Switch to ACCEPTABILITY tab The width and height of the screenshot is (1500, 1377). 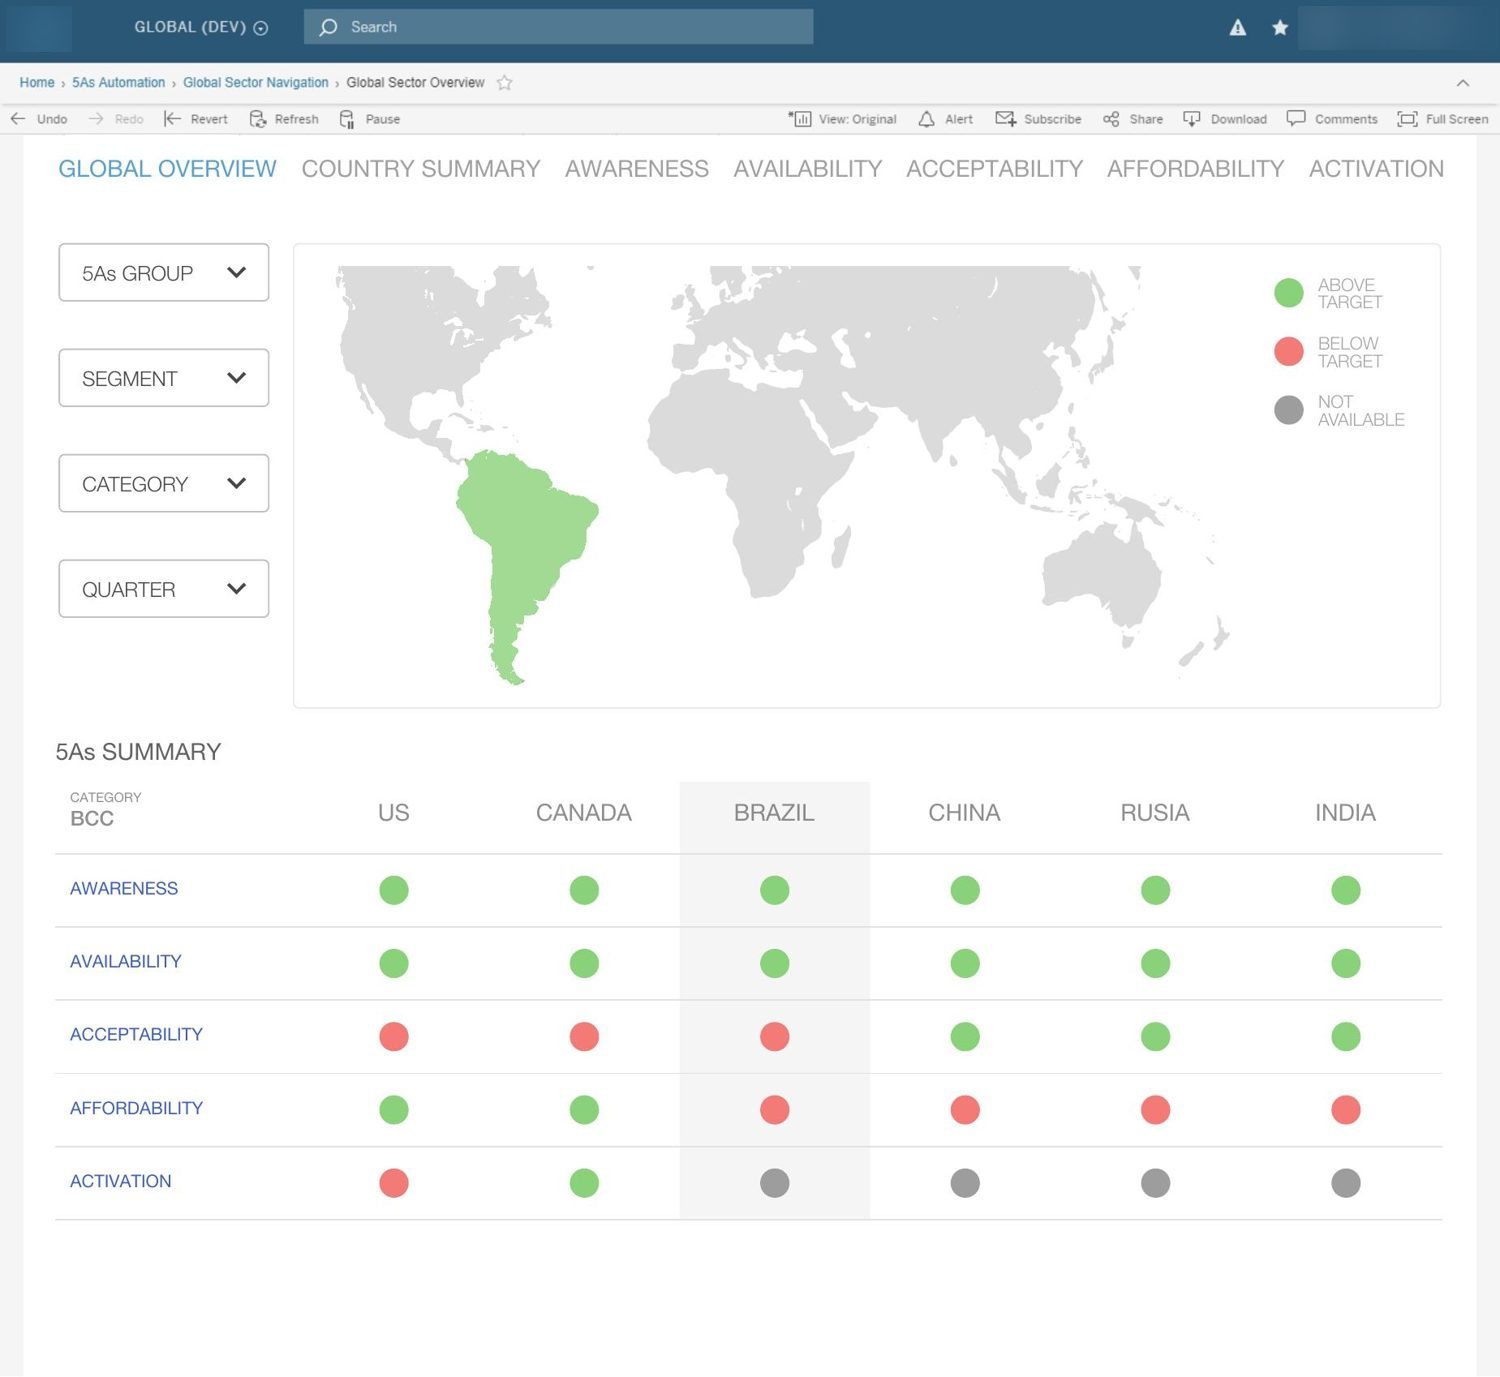coord(995,169)
